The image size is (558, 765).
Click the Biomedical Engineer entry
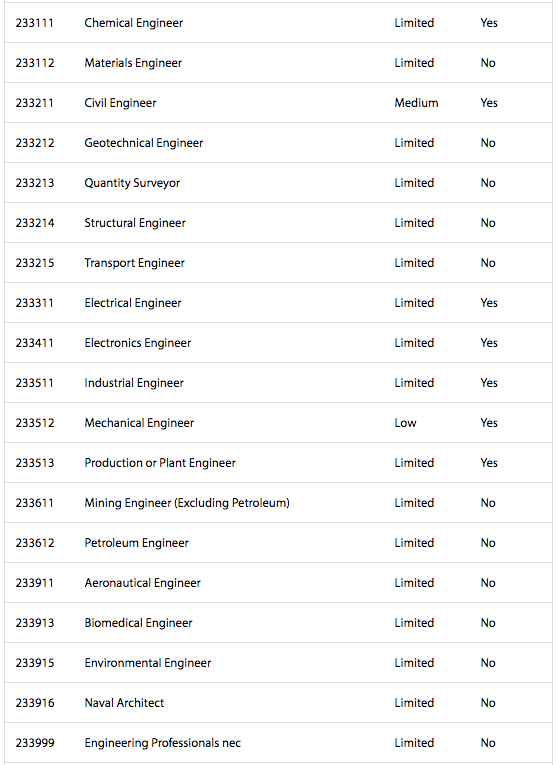click(x=139, y=623)
